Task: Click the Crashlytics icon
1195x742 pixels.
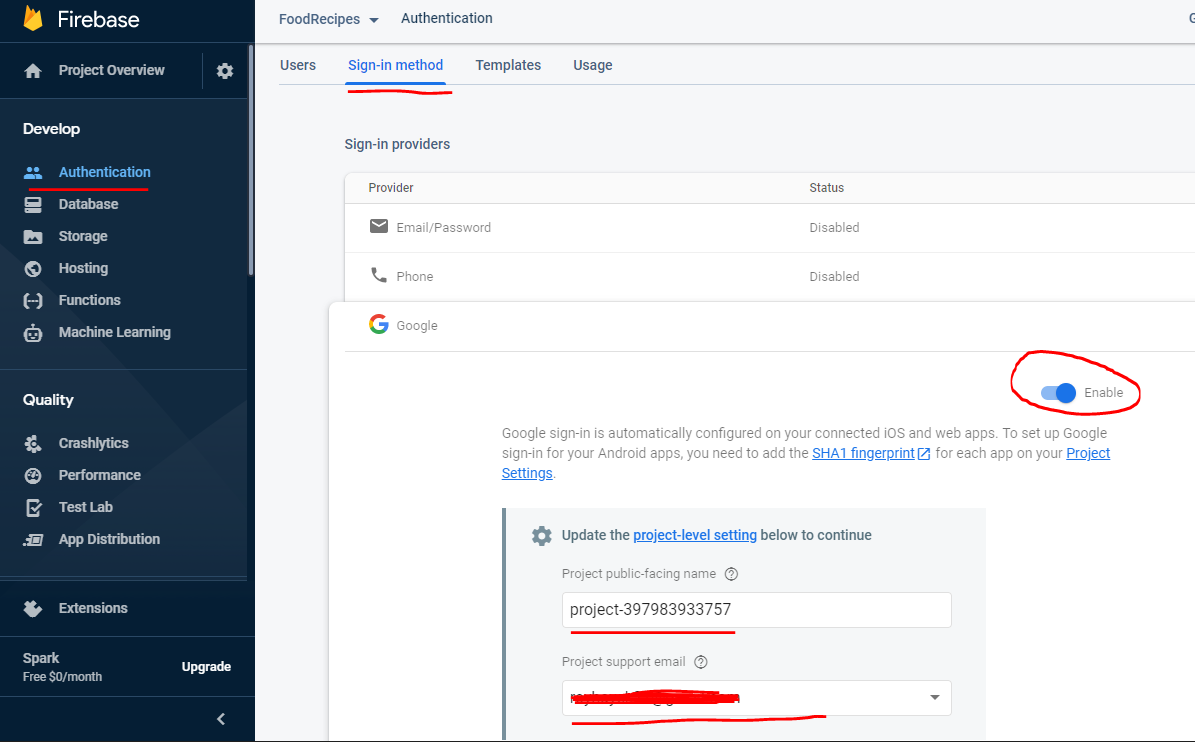Action: pos(33,443)
